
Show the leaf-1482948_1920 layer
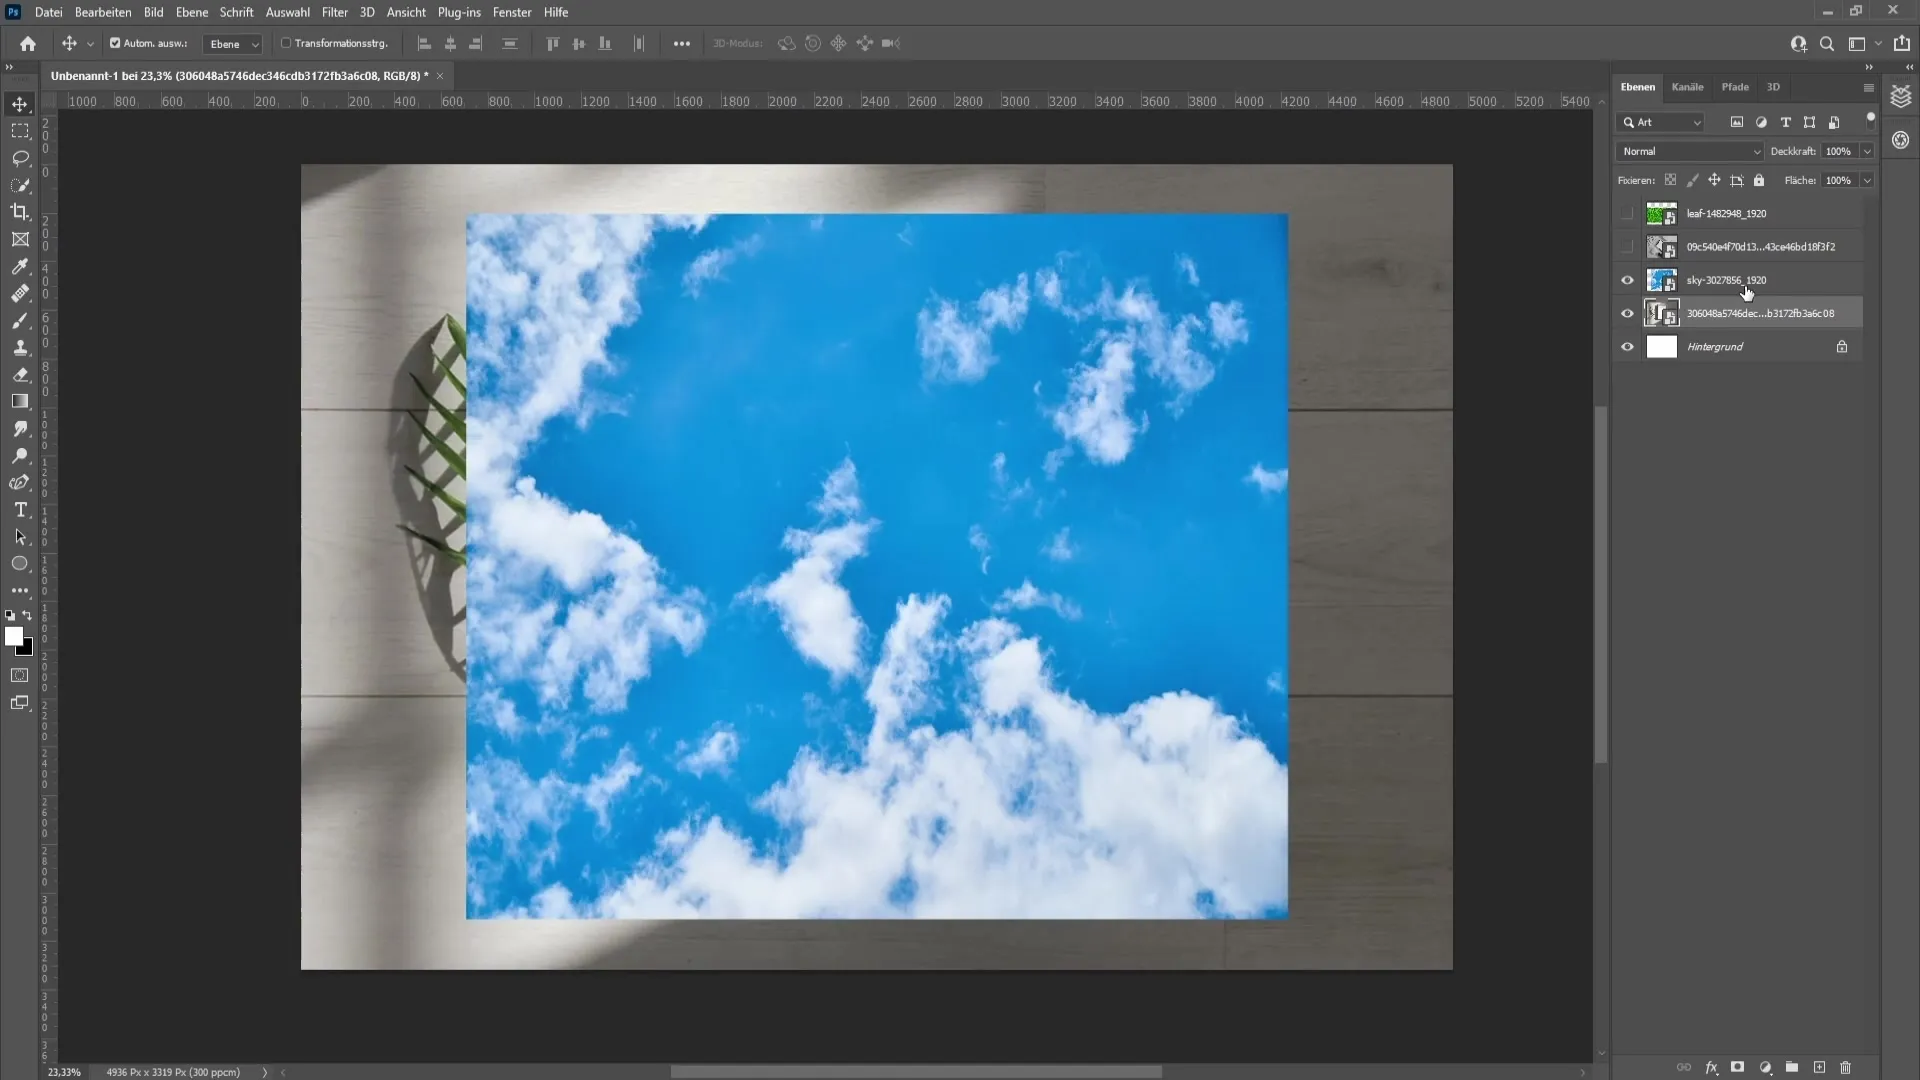point(1627,213)
